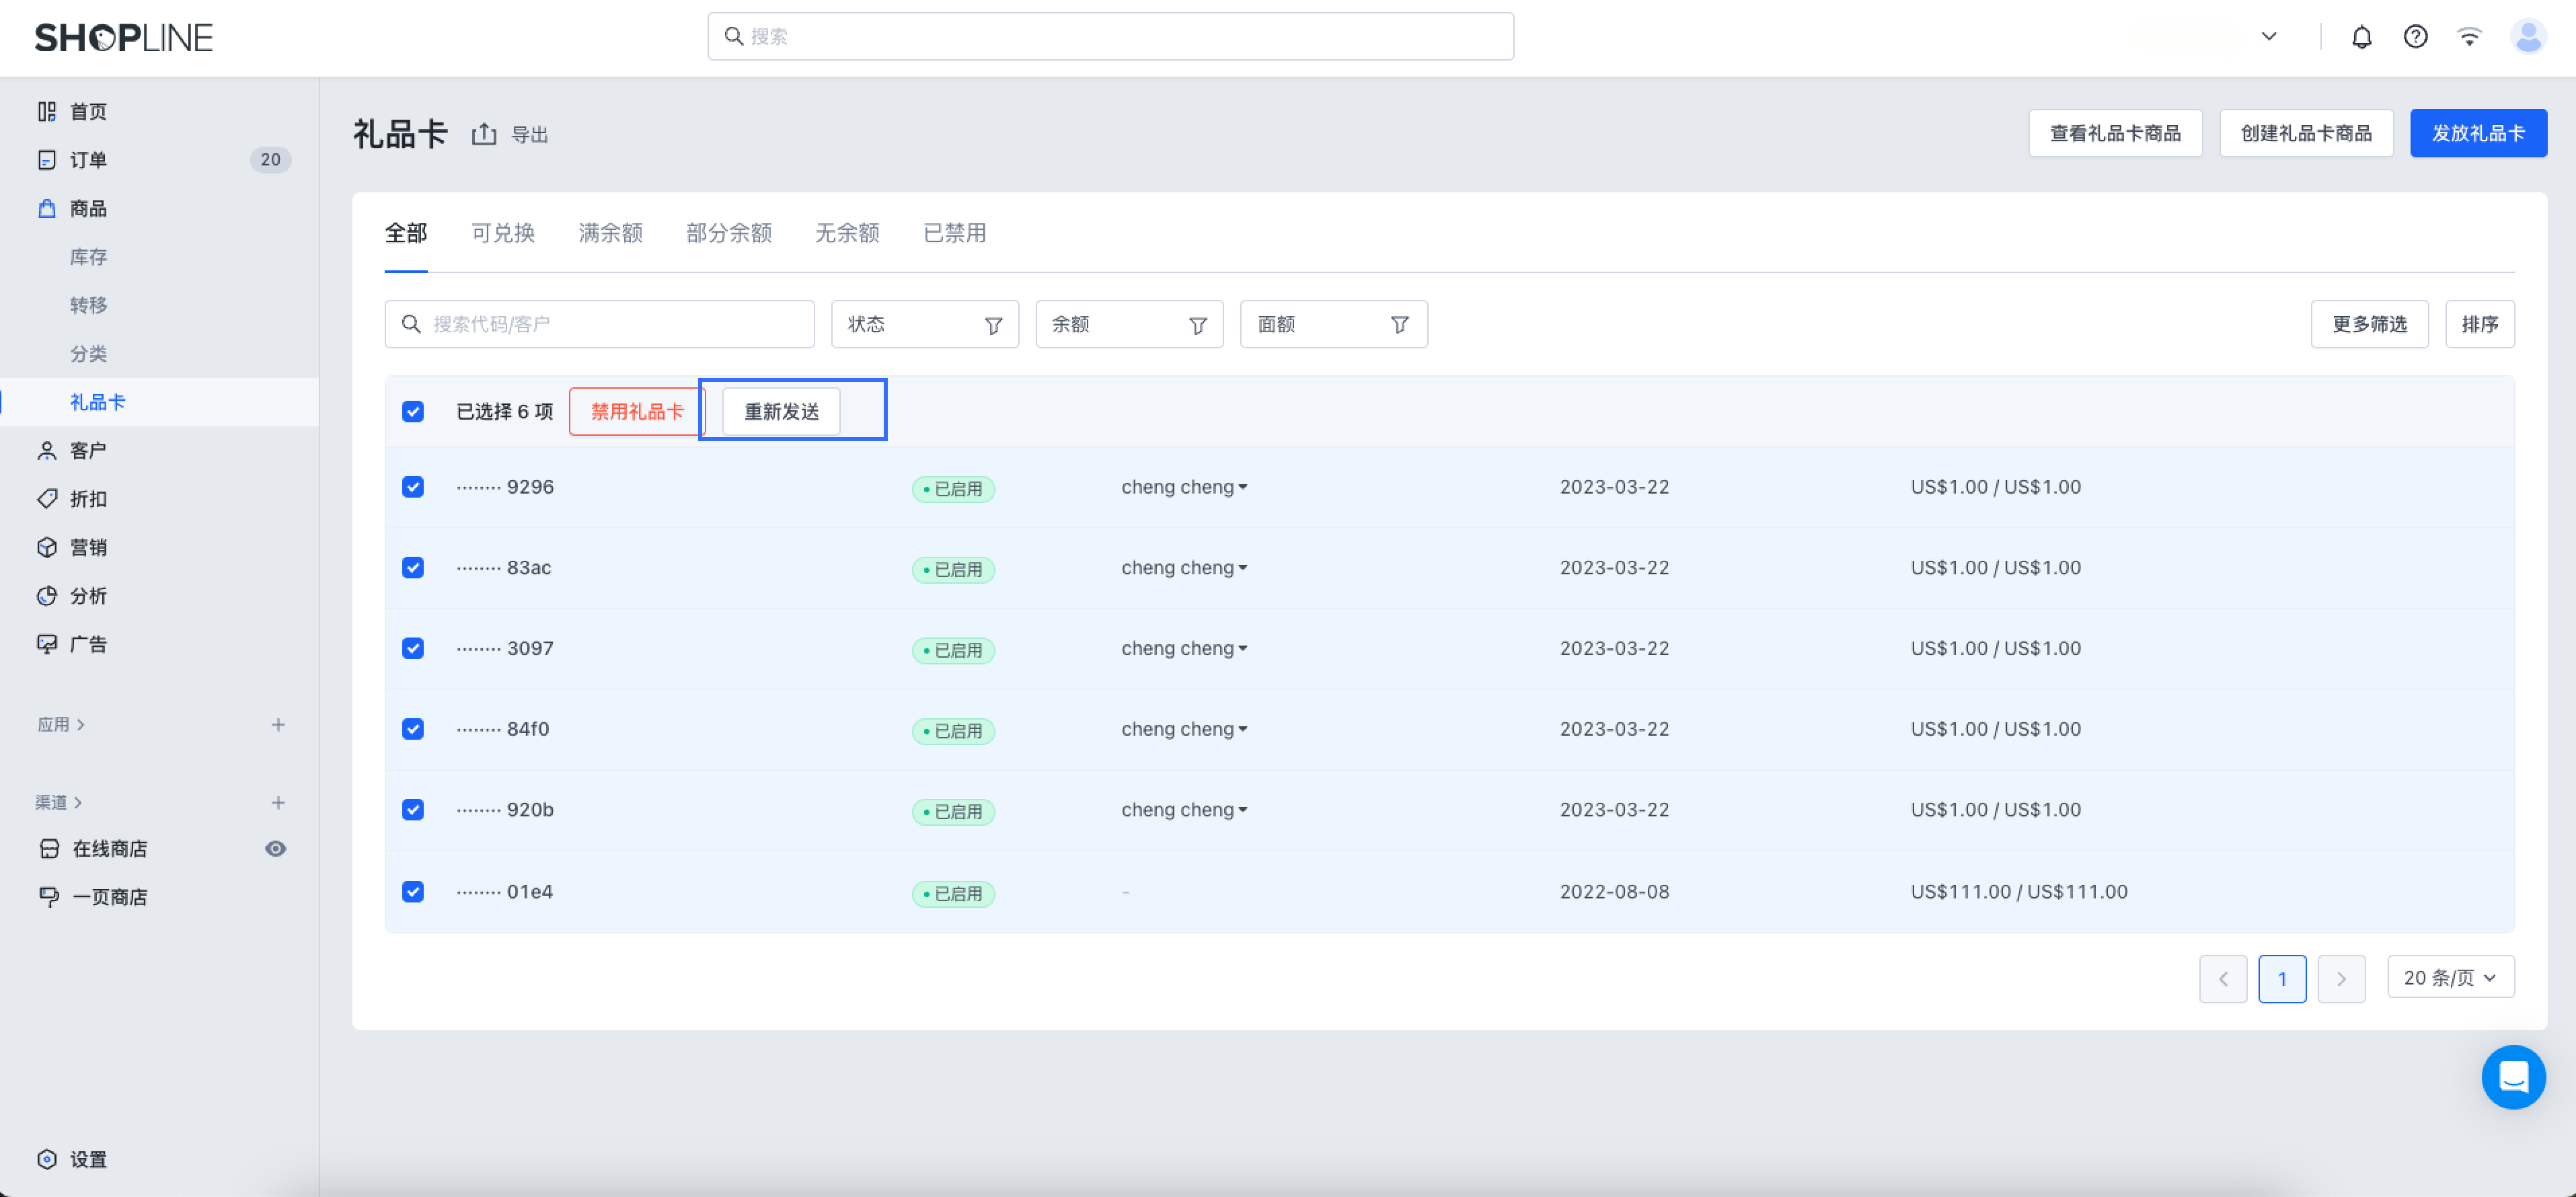
Task: Open 设置 at the sidebar bottom
Action: [88, 1159]
